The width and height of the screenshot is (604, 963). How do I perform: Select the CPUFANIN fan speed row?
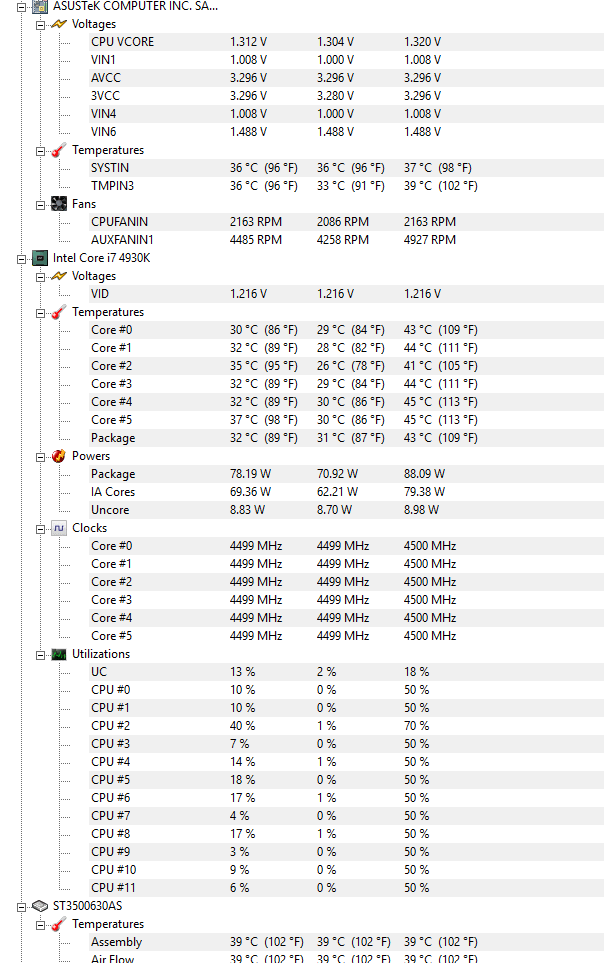point(120,222)
